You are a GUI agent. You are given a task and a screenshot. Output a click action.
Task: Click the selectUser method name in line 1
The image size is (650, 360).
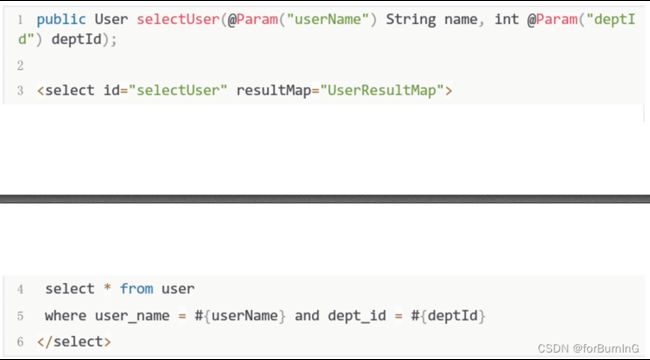pyautogui.click(x=178, y=19)
